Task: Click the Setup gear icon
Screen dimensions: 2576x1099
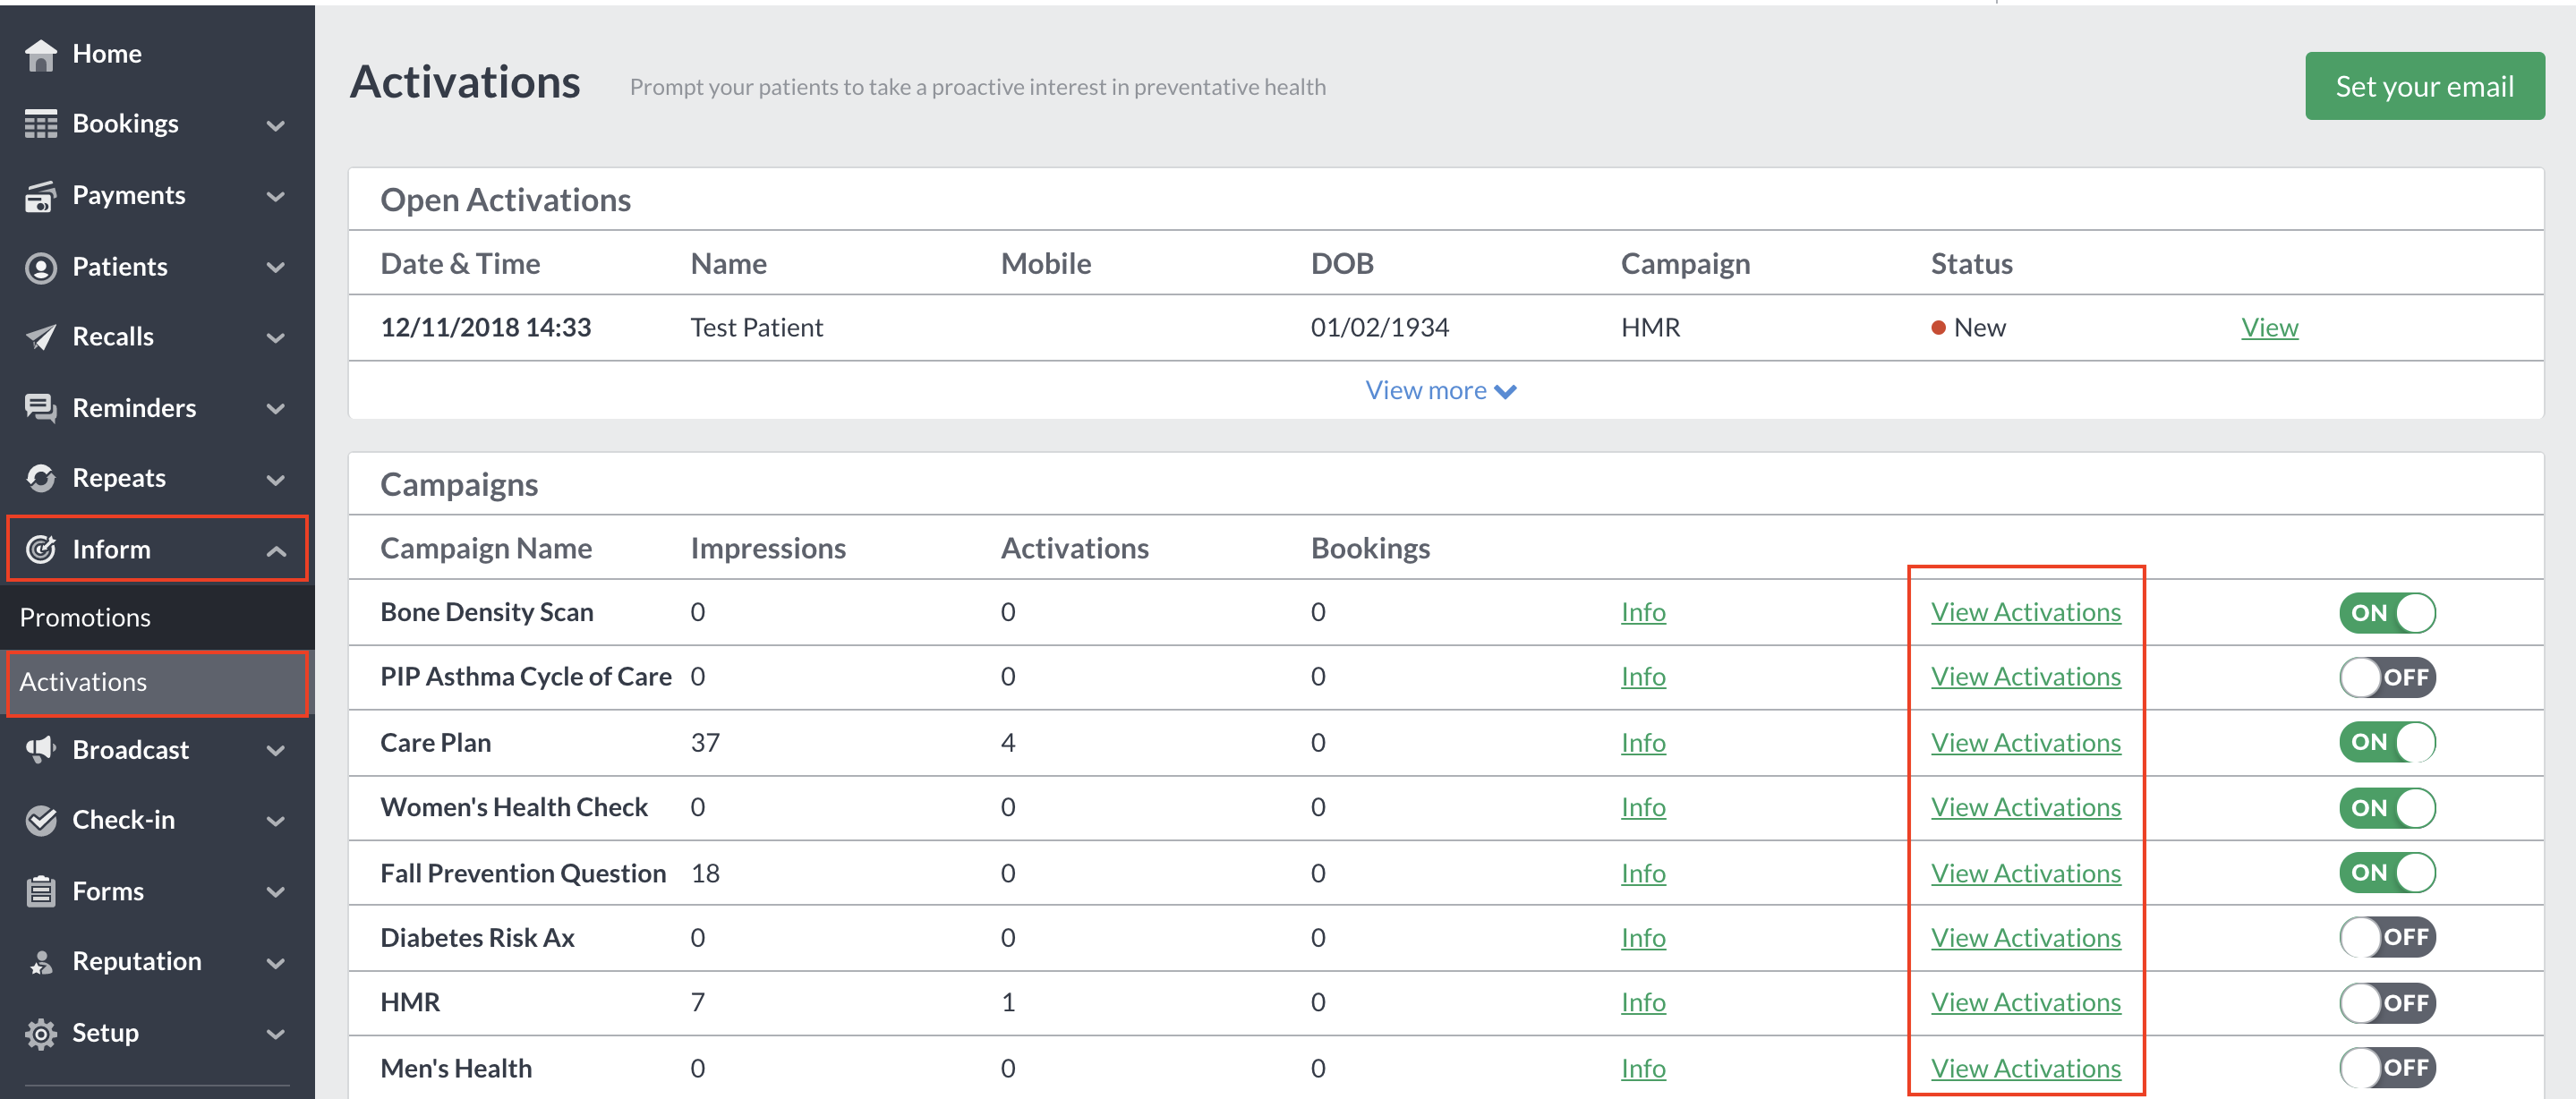Action: pyautogui.click(x=41, y=1033)
